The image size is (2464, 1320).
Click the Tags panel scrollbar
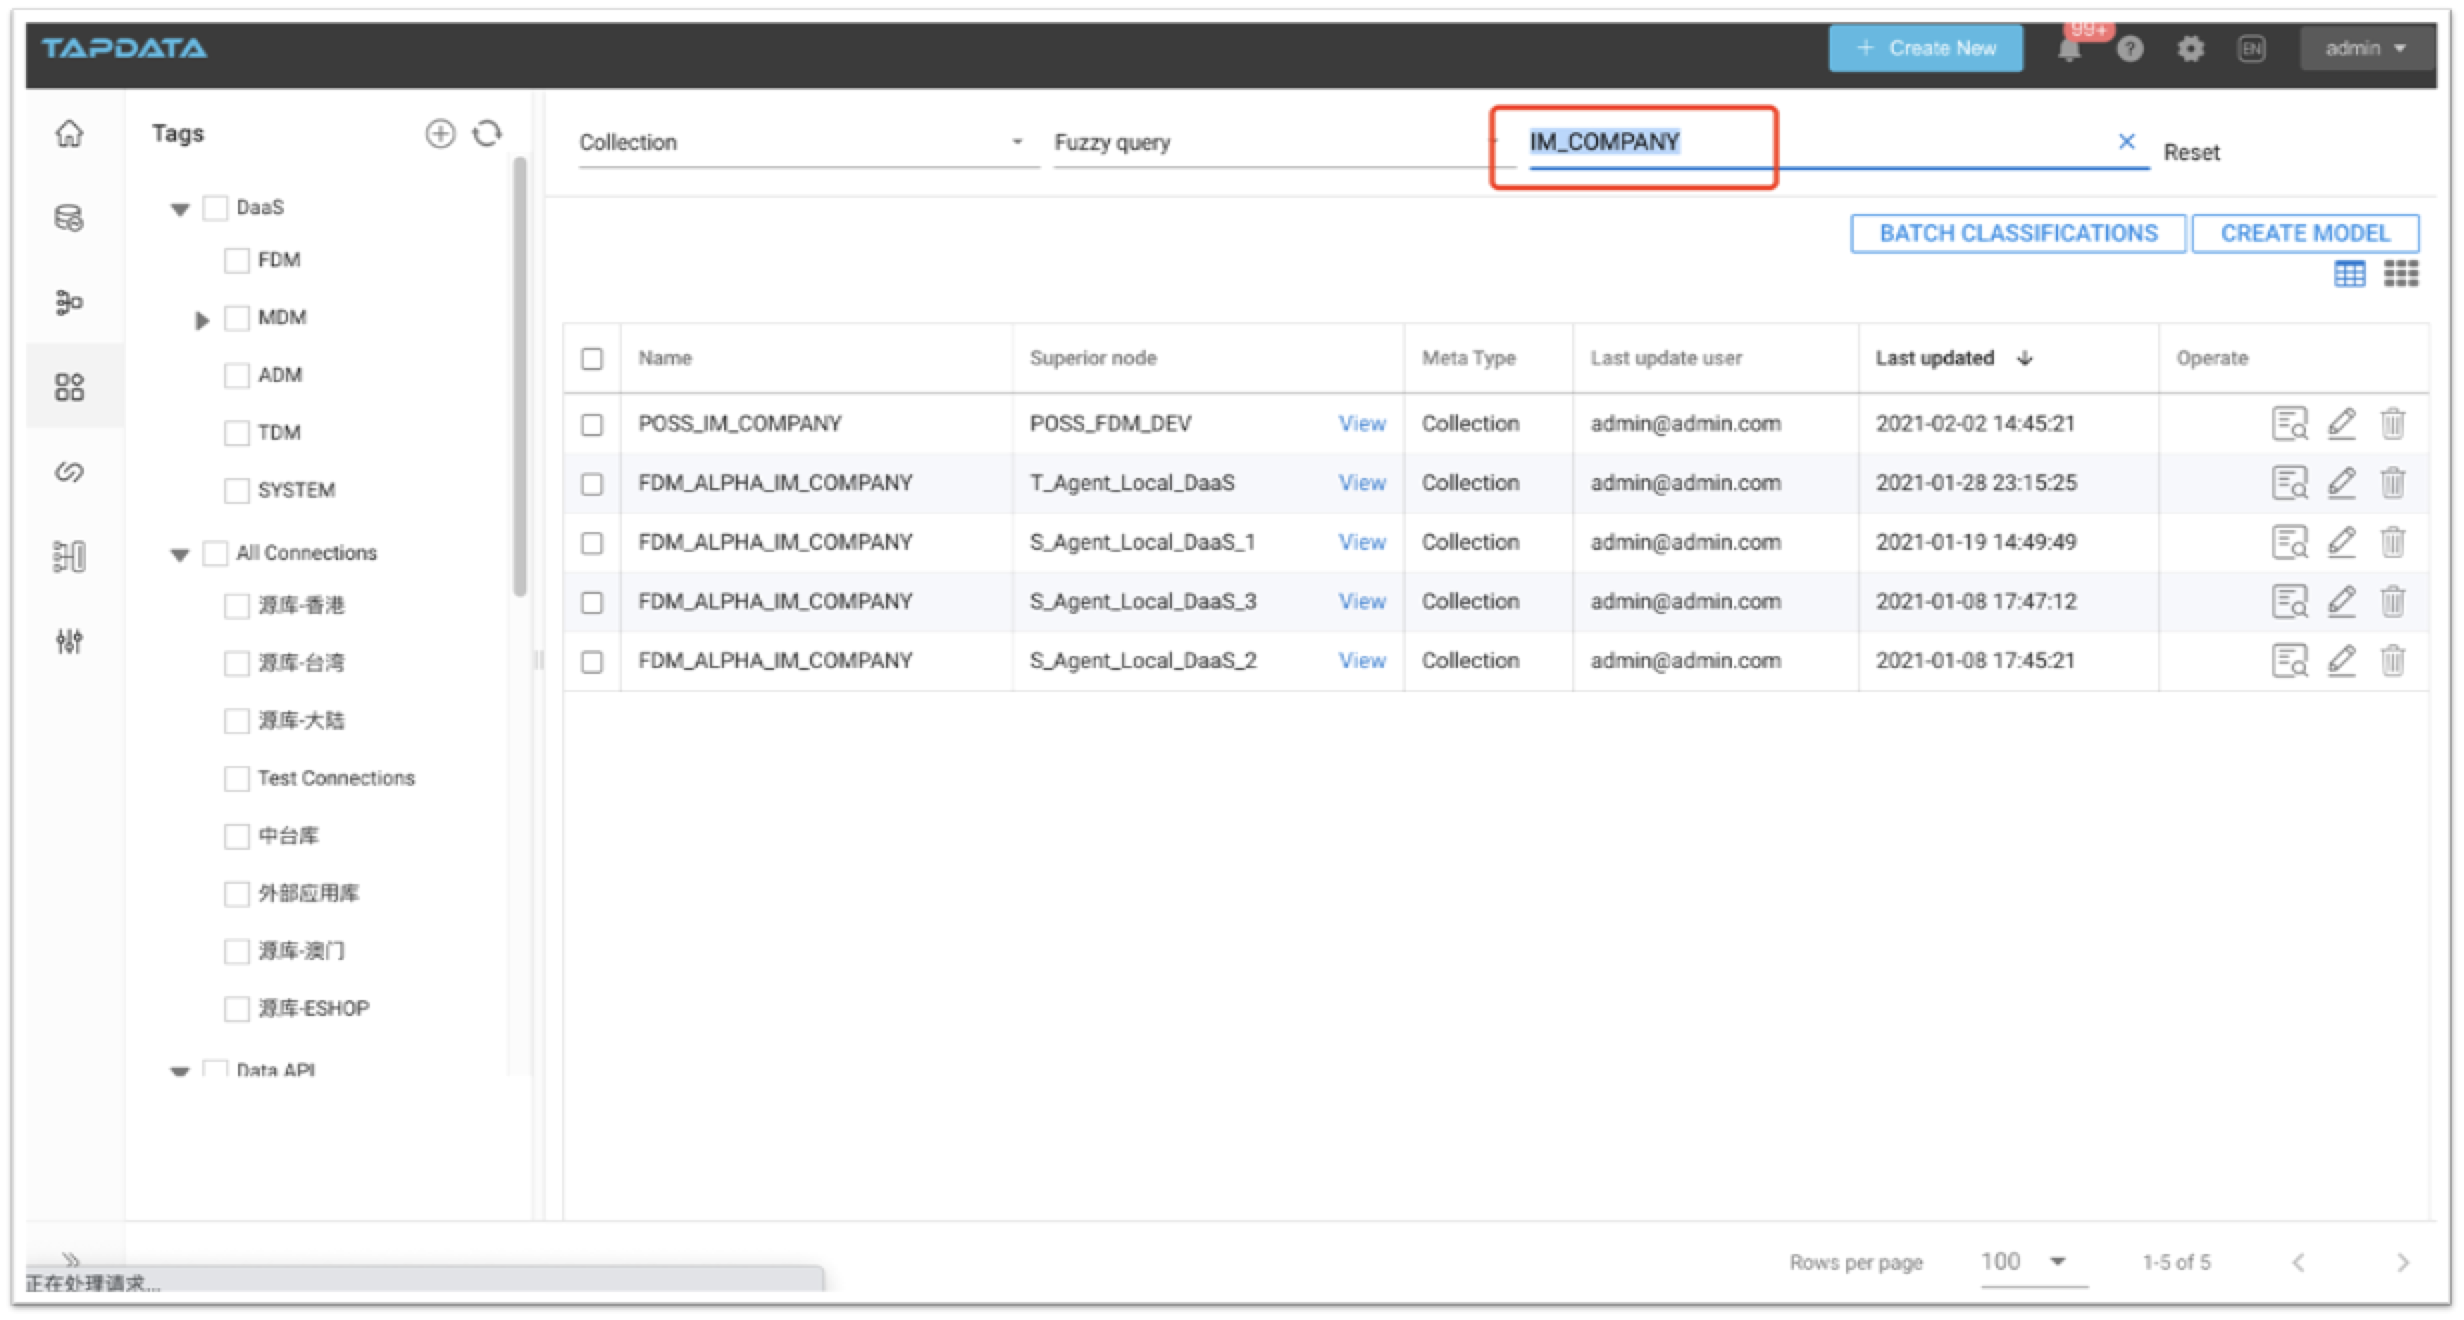tap(519, 376)
